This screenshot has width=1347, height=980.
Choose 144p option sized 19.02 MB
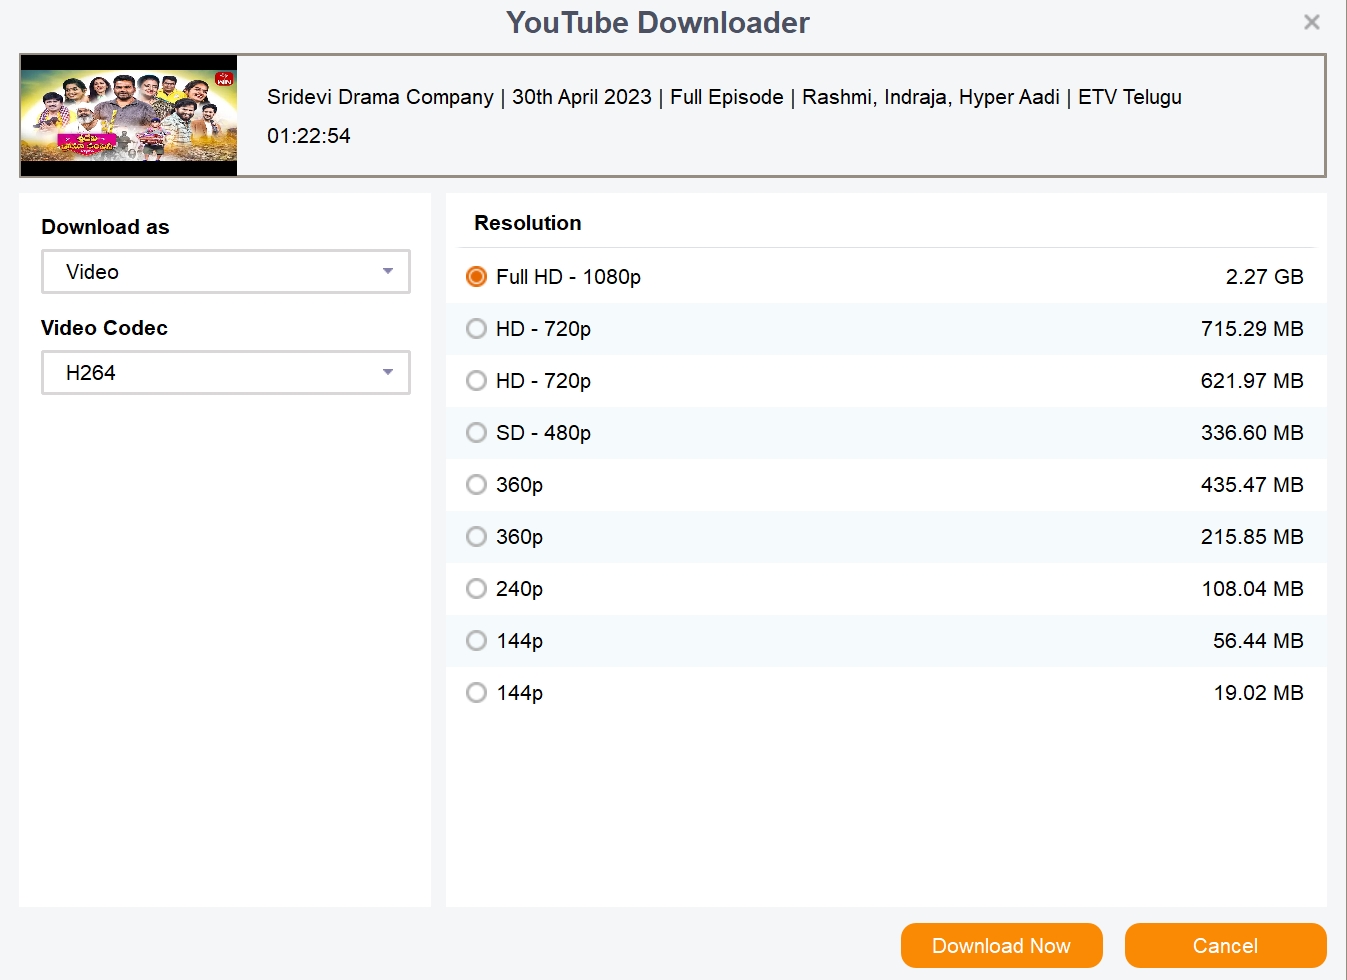coord(477,693)
